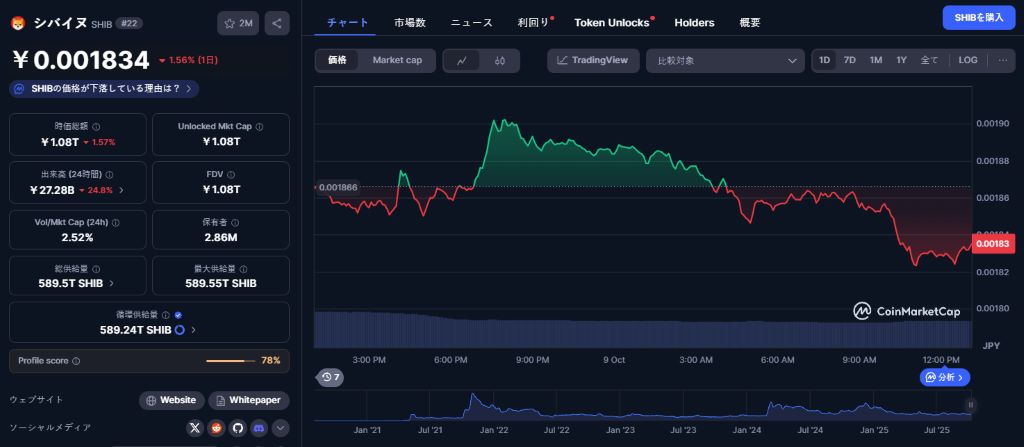The height and width of the screenshot is (447, 1024).
Task: Expand 総供給量 589.5T SHIB chevron
Action: [111, 284]
